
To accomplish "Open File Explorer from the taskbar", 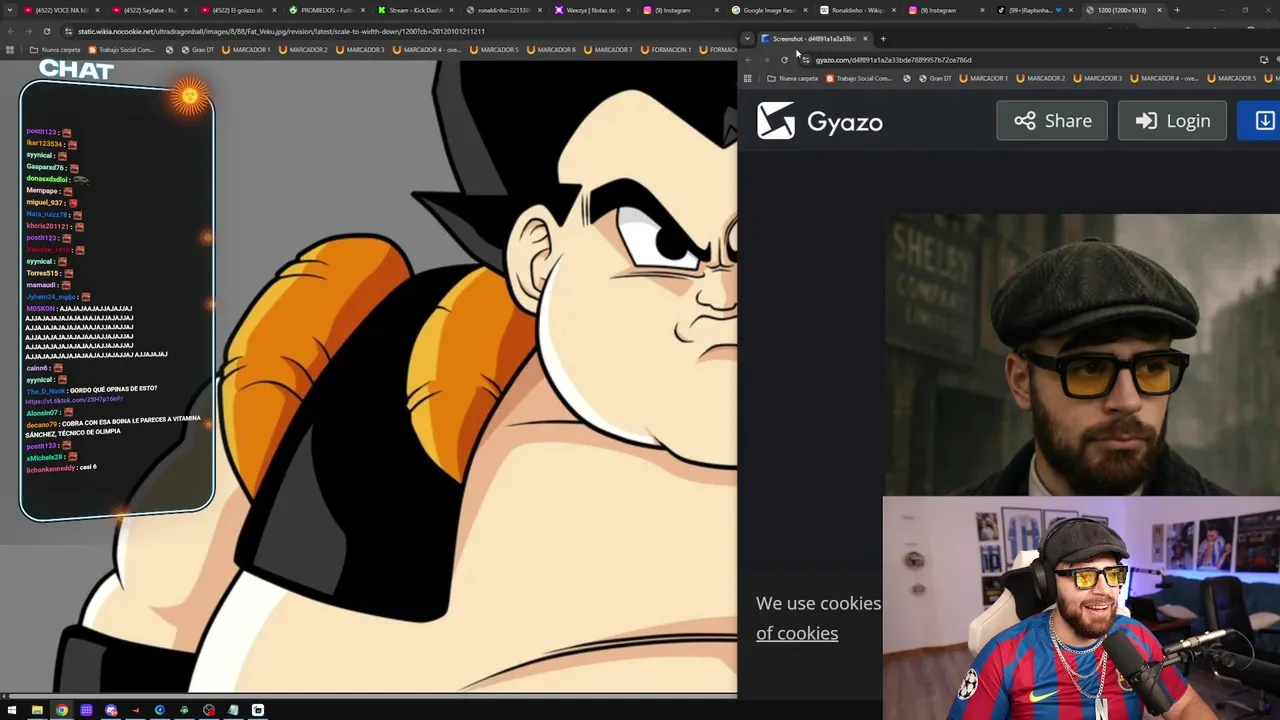I will click(x=37, y=711).
